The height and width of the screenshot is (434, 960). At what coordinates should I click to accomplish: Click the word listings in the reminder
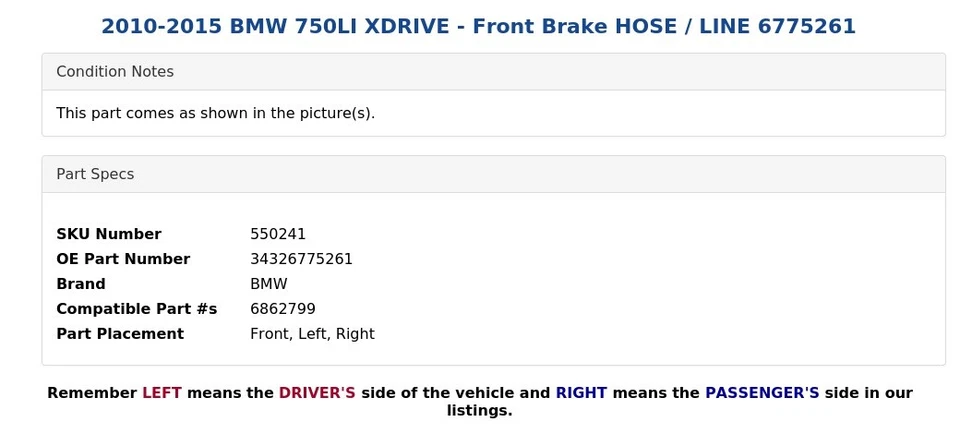[x=478, y=411]
